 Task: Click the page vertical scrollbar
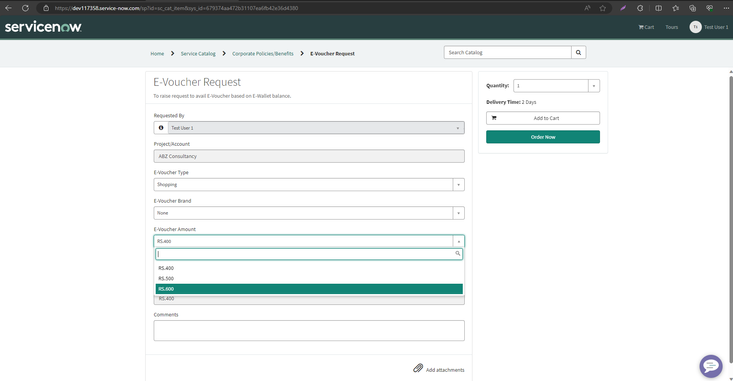tap(731, 219)
